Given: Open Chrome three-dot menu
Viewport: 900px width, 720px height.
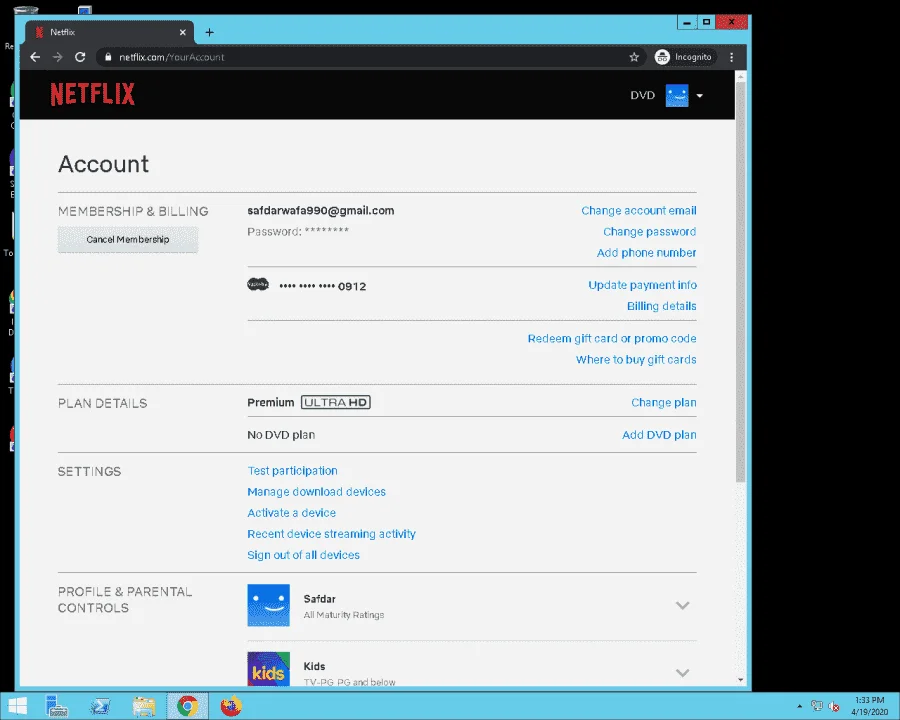Looking at the screenshot, I should (x=731, y=57).
